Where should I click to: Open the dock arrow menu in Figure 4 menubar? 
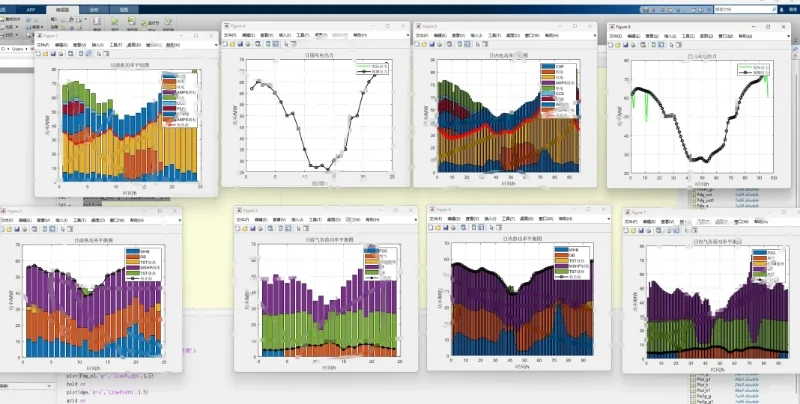coord(408,35)
